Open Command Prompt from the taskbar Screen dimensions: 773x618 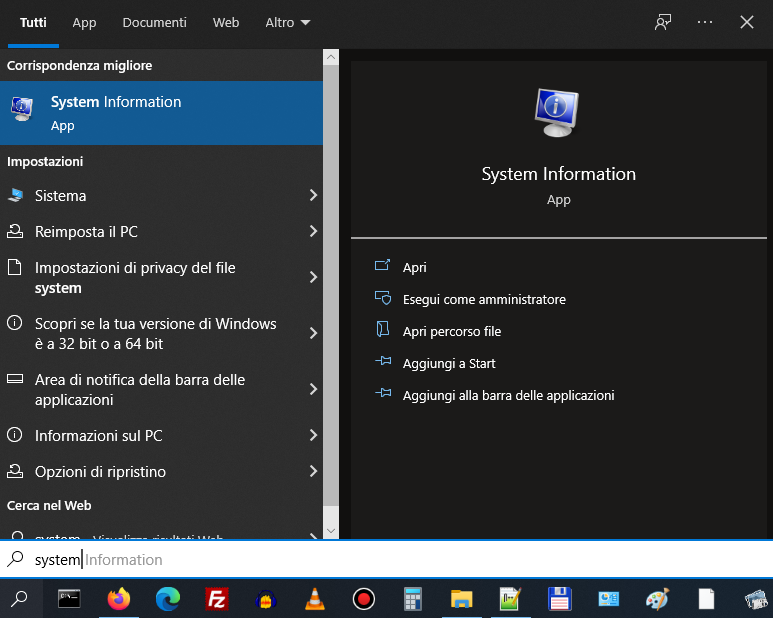pyautogui.click(x=69, y=599)
